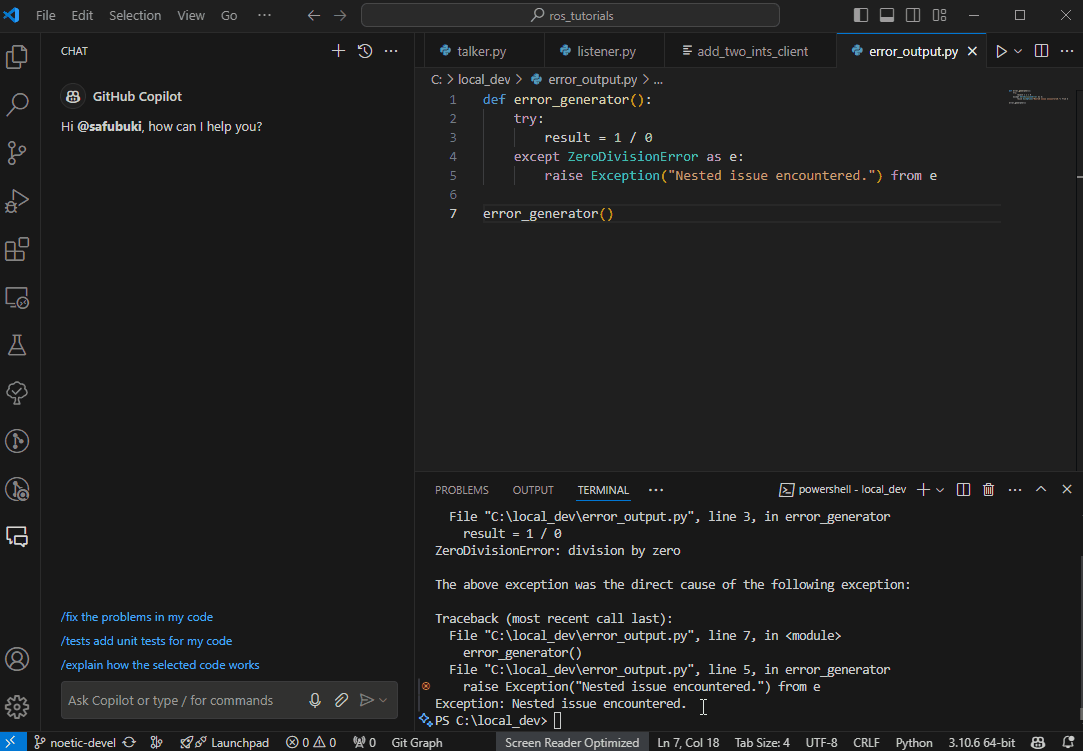Toggle secondary side bar layout button

[x=912, y=15]
